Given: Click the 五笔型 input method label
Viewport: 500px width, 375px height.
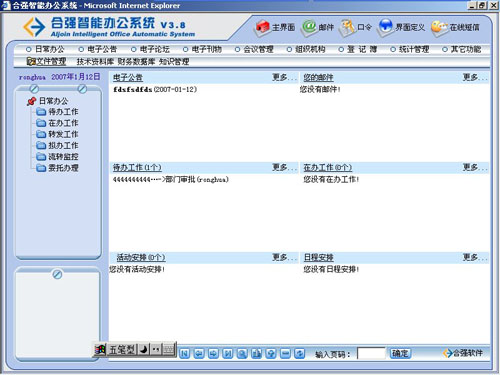Looking at the screenshot, I should 122,350.
